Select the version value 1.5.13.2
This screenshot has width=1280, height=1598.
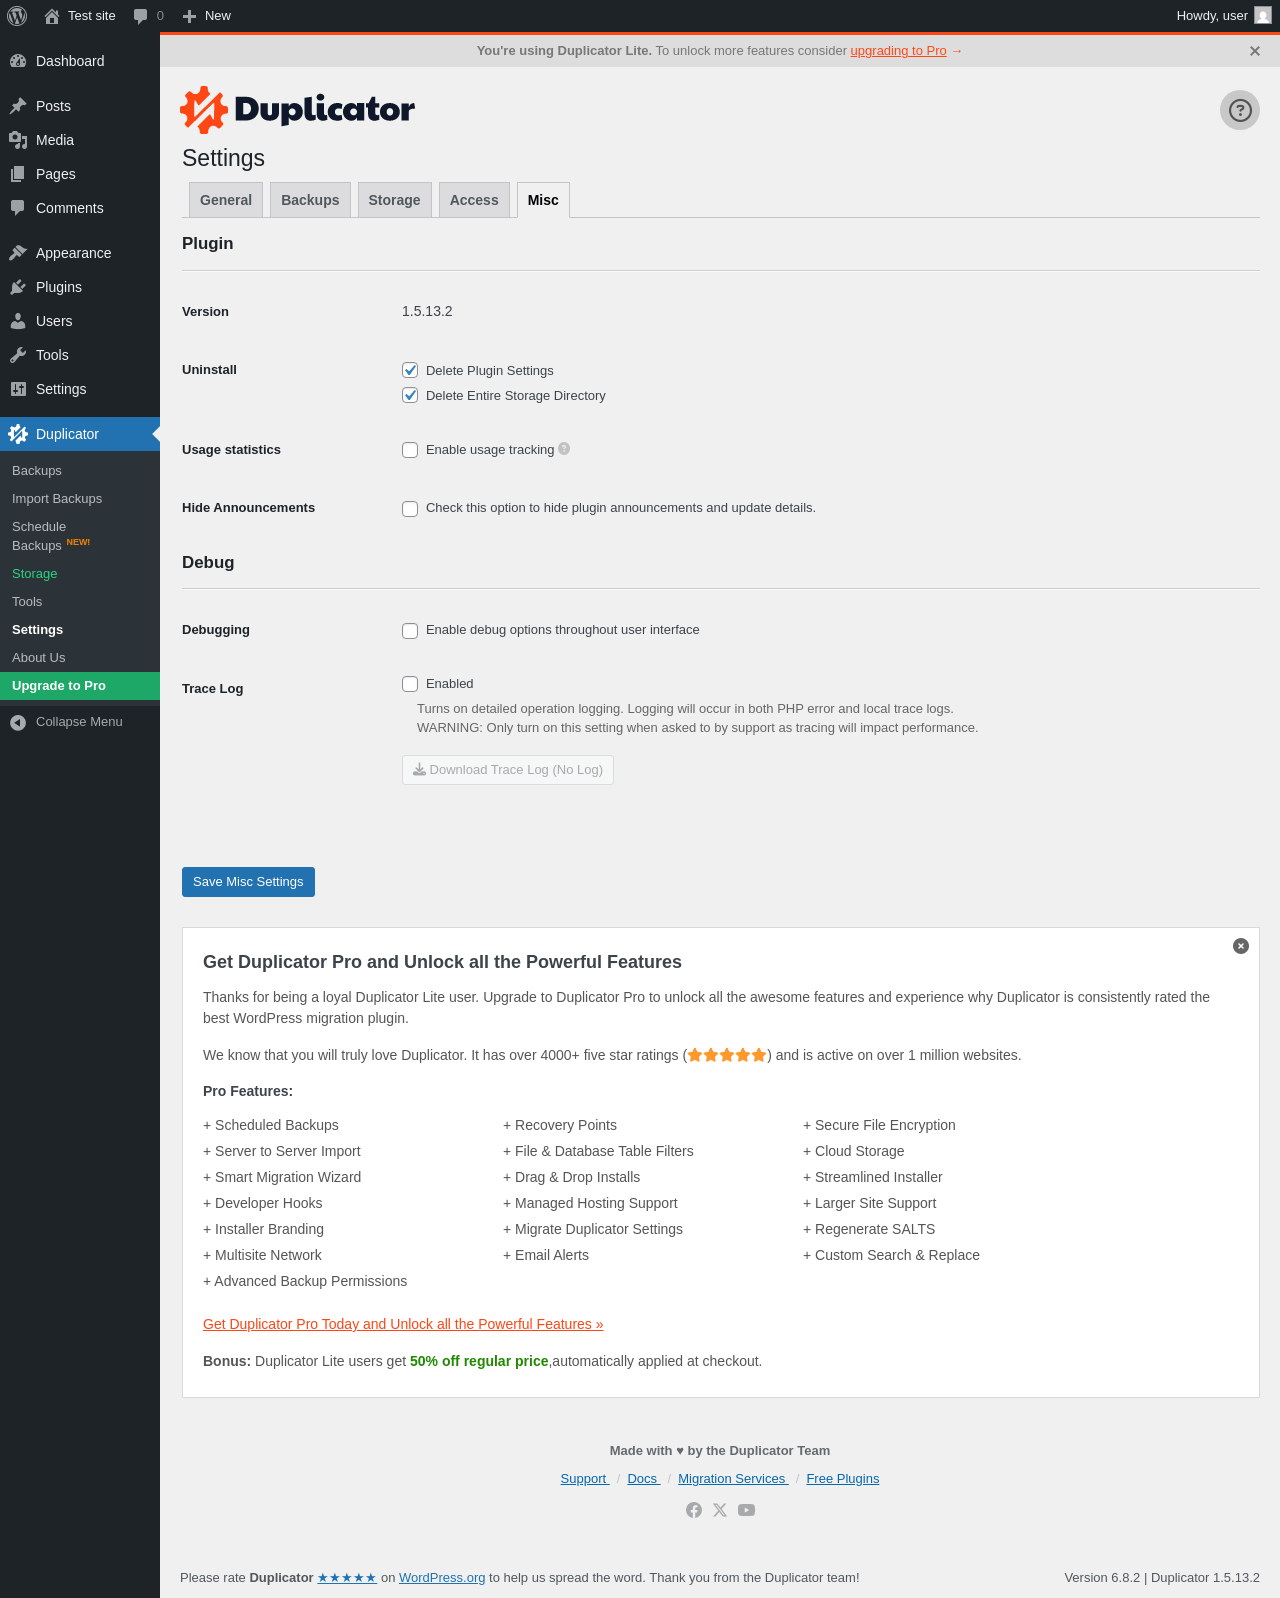point(427,311)
